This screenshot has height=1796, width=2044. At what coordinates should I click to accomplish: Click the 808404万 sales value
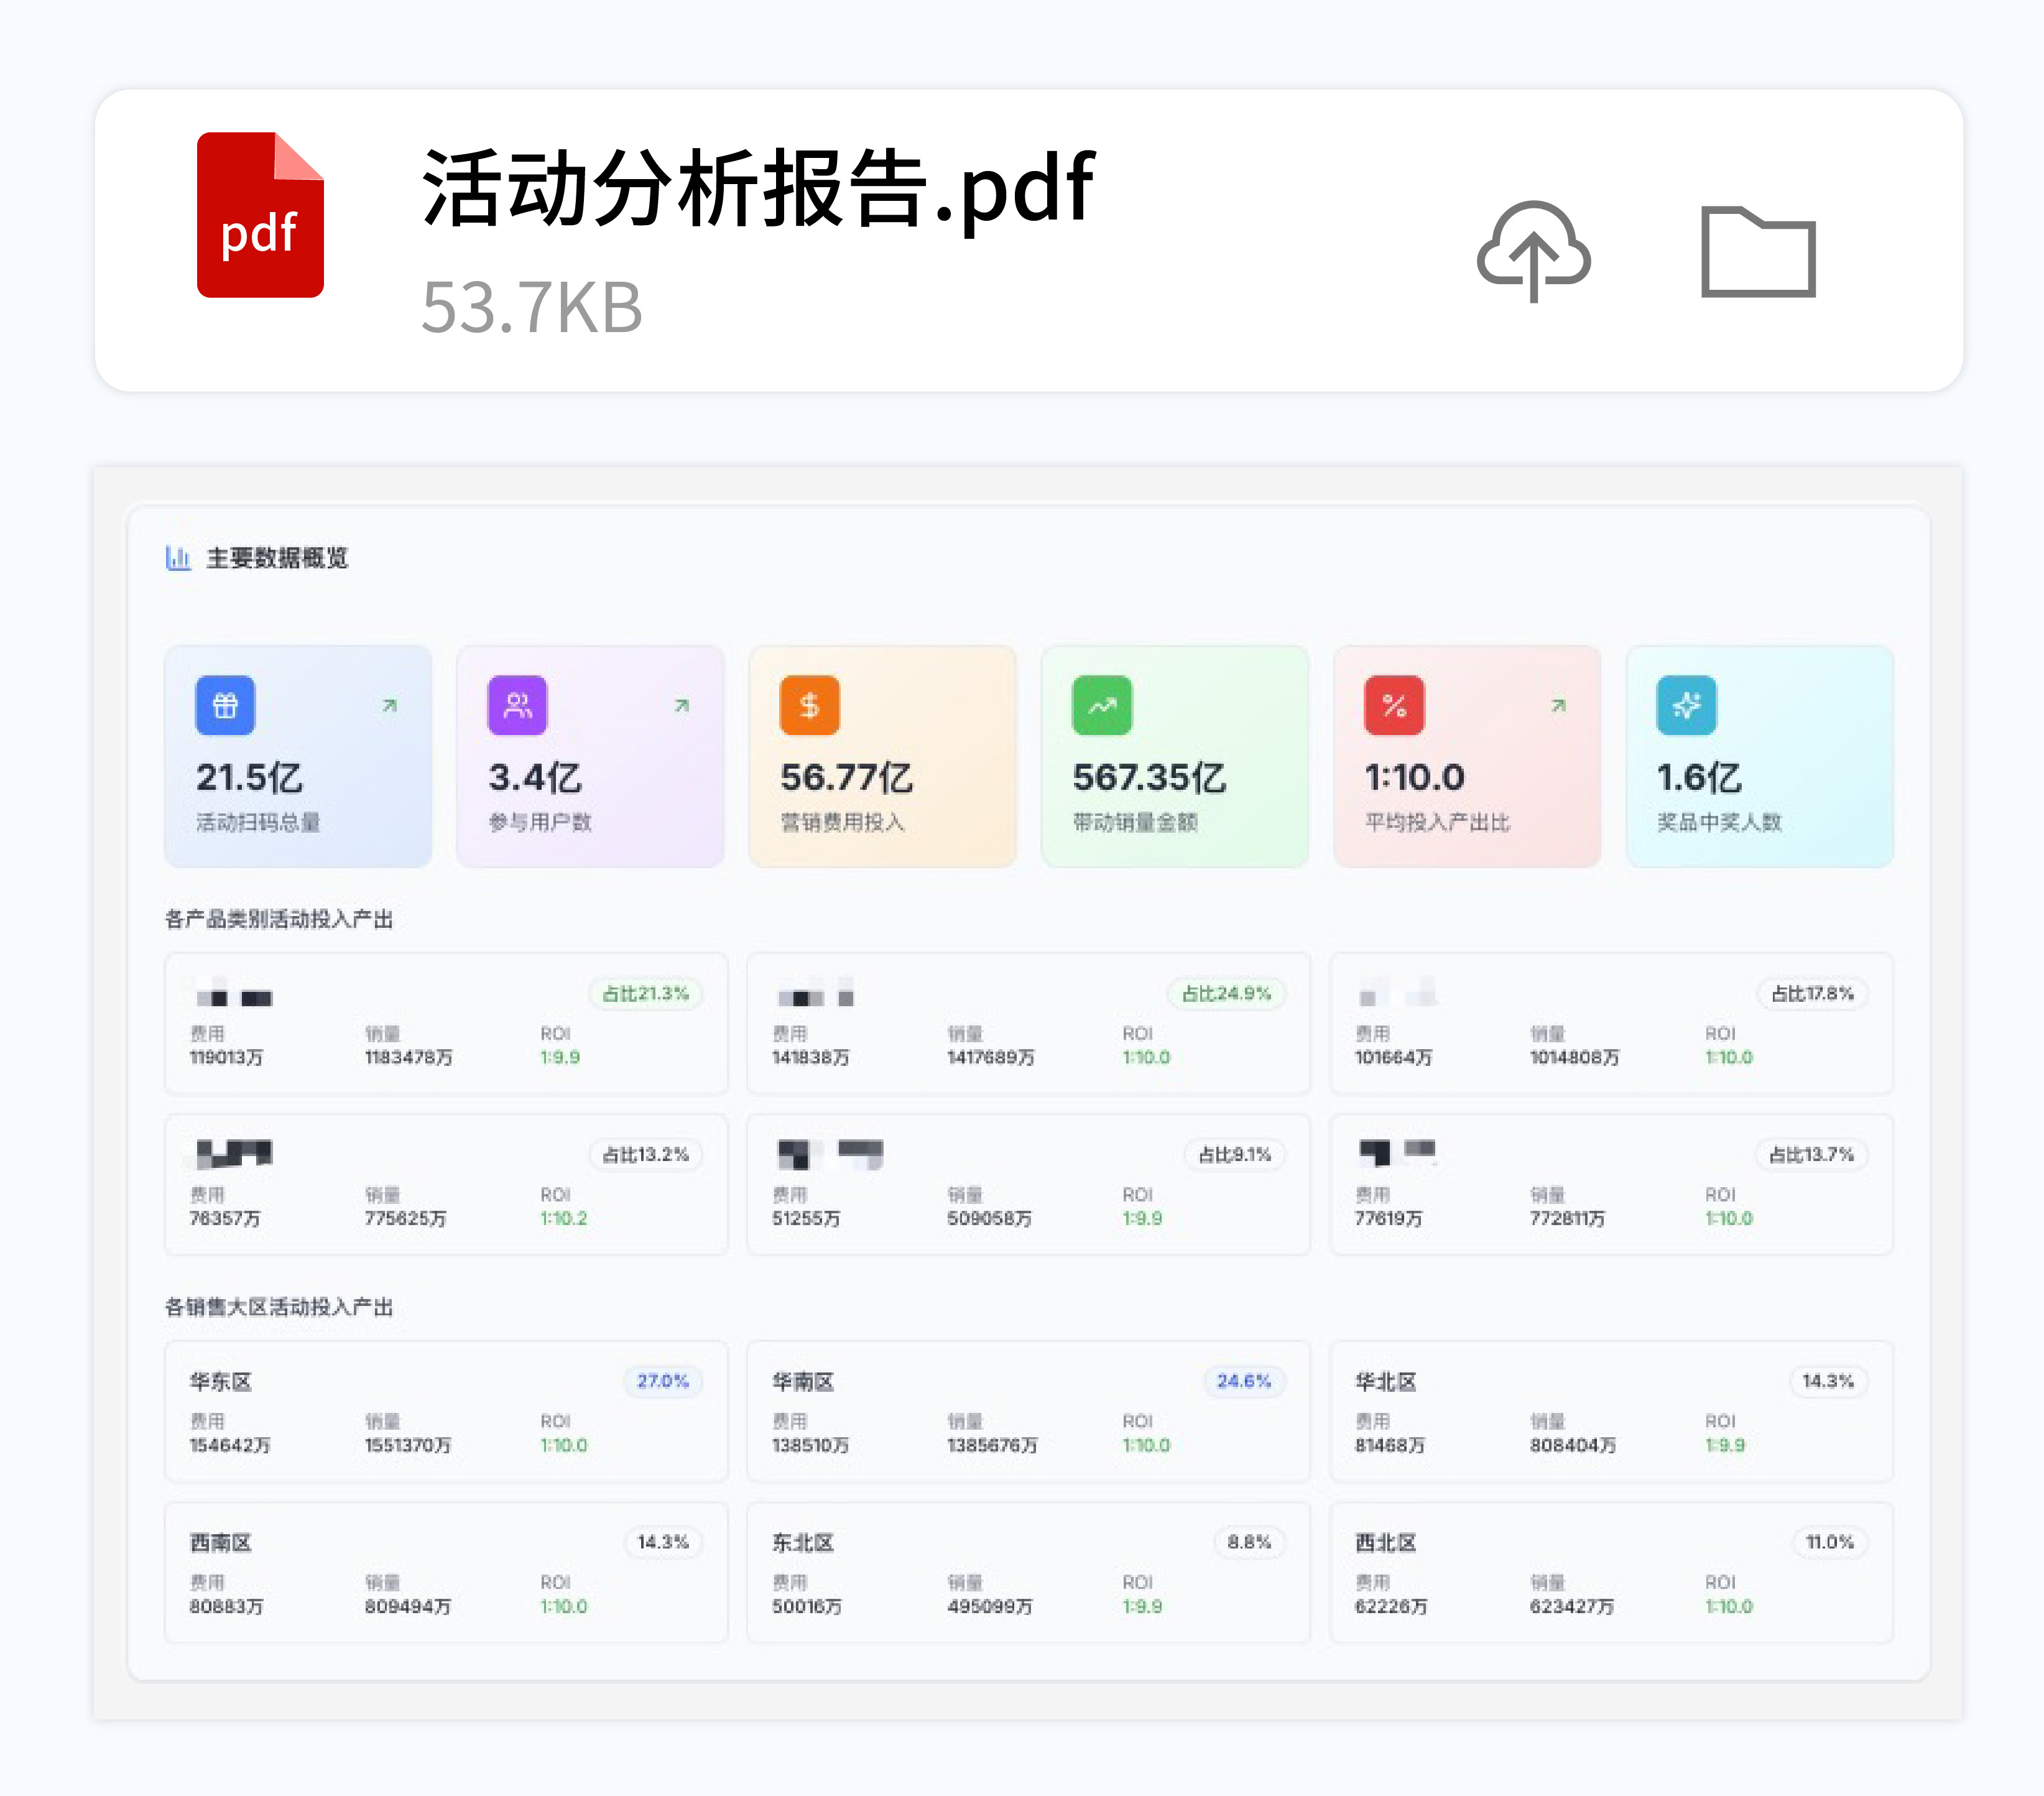click(x=1573, y=1445)
